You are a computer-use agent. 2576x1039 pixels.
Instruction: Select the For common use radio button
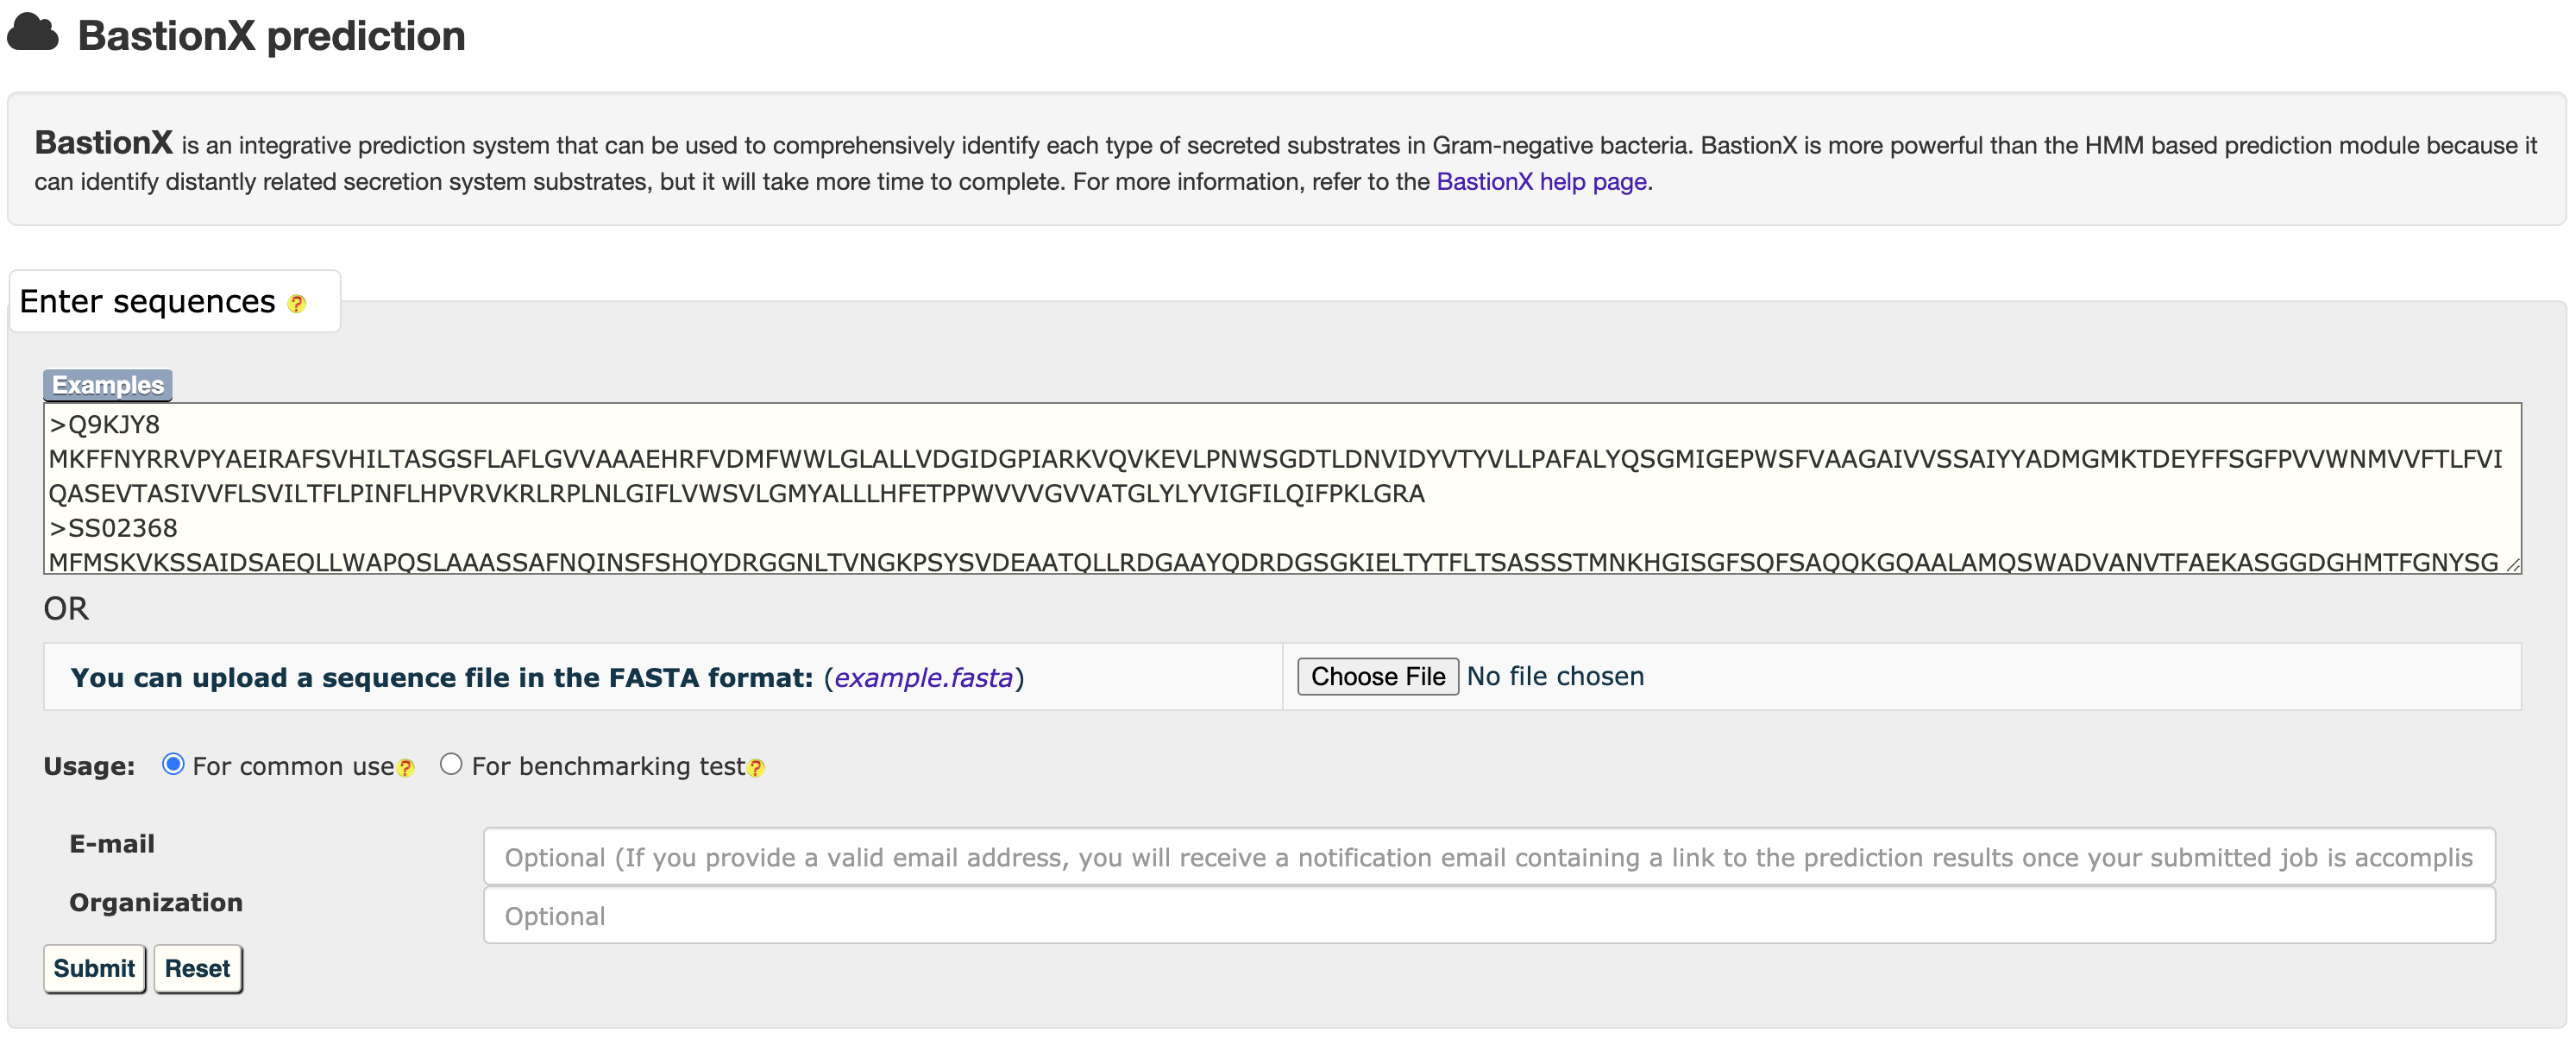point(173,765)
